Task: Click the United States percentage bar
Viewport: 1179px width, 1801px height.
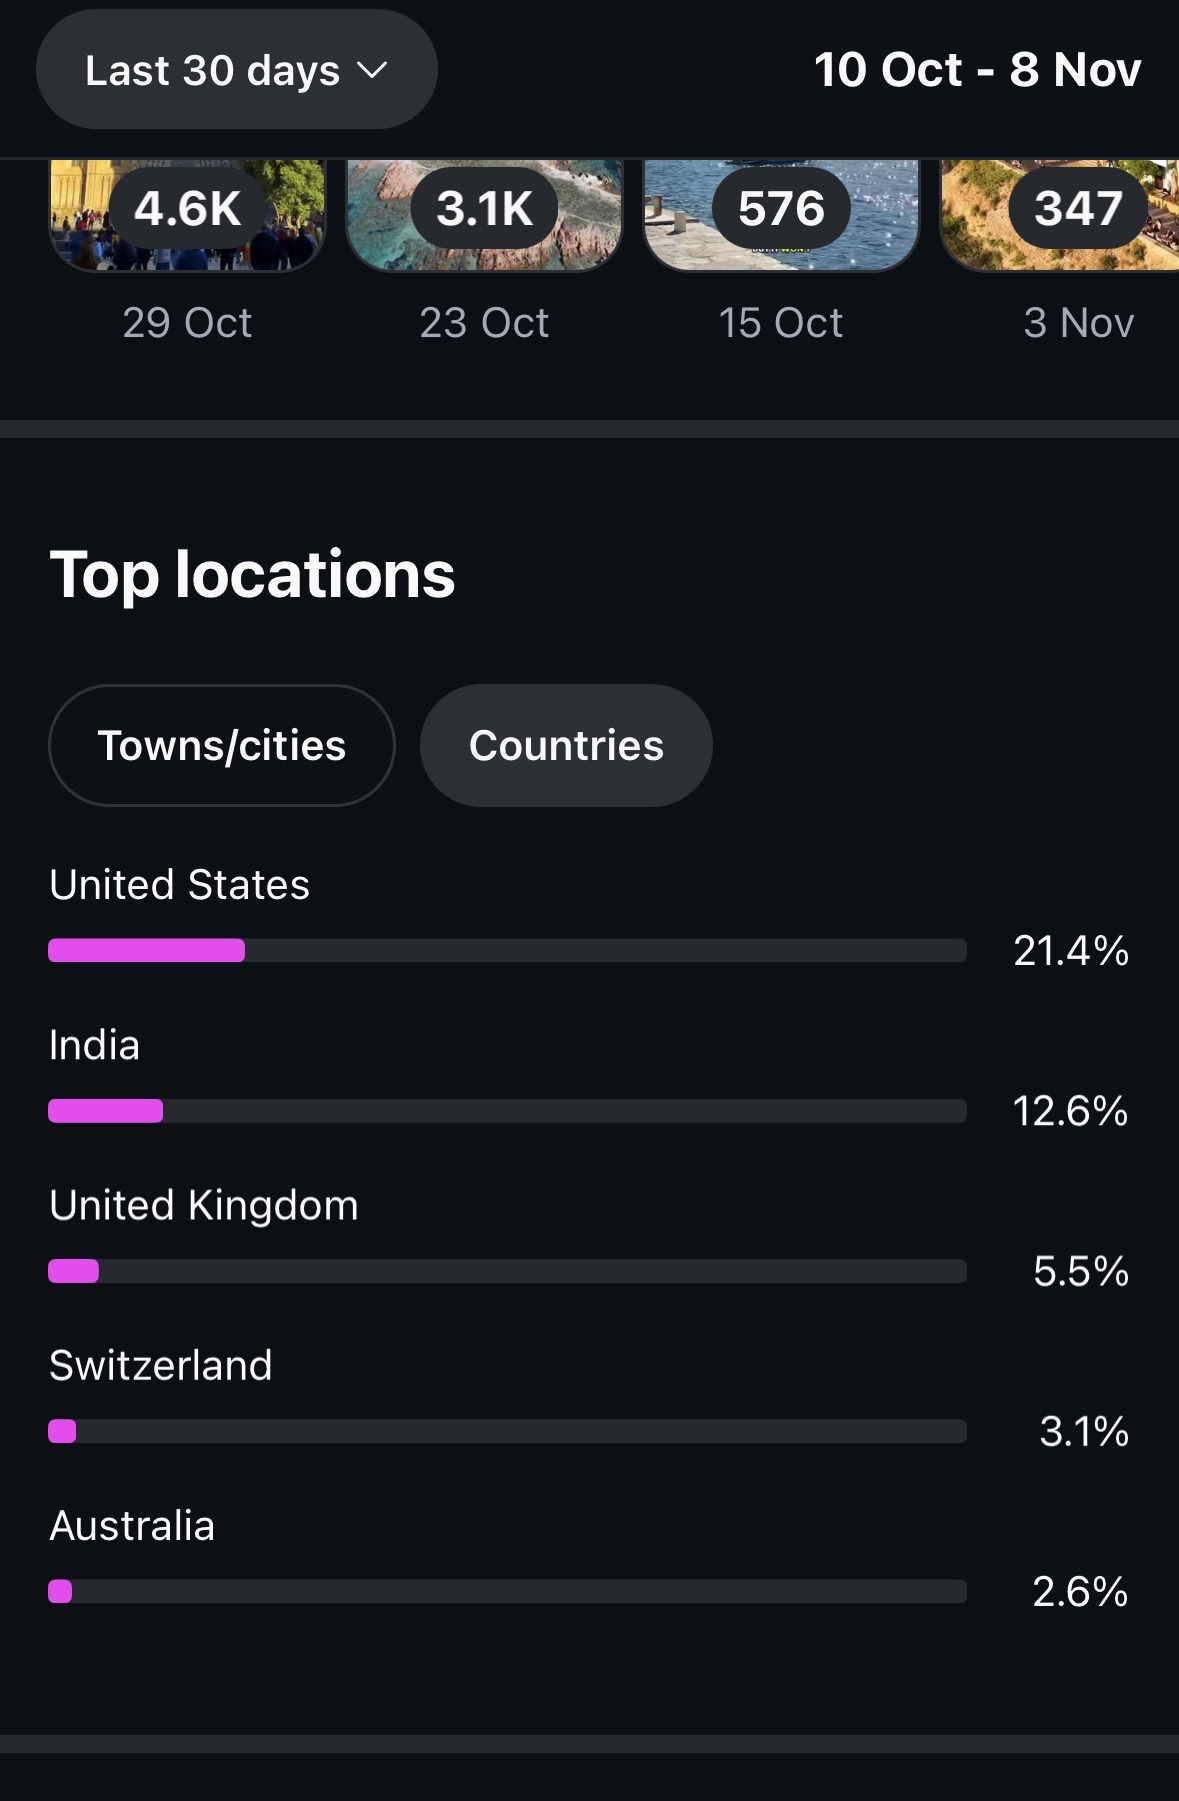Action: coord(507,950)
